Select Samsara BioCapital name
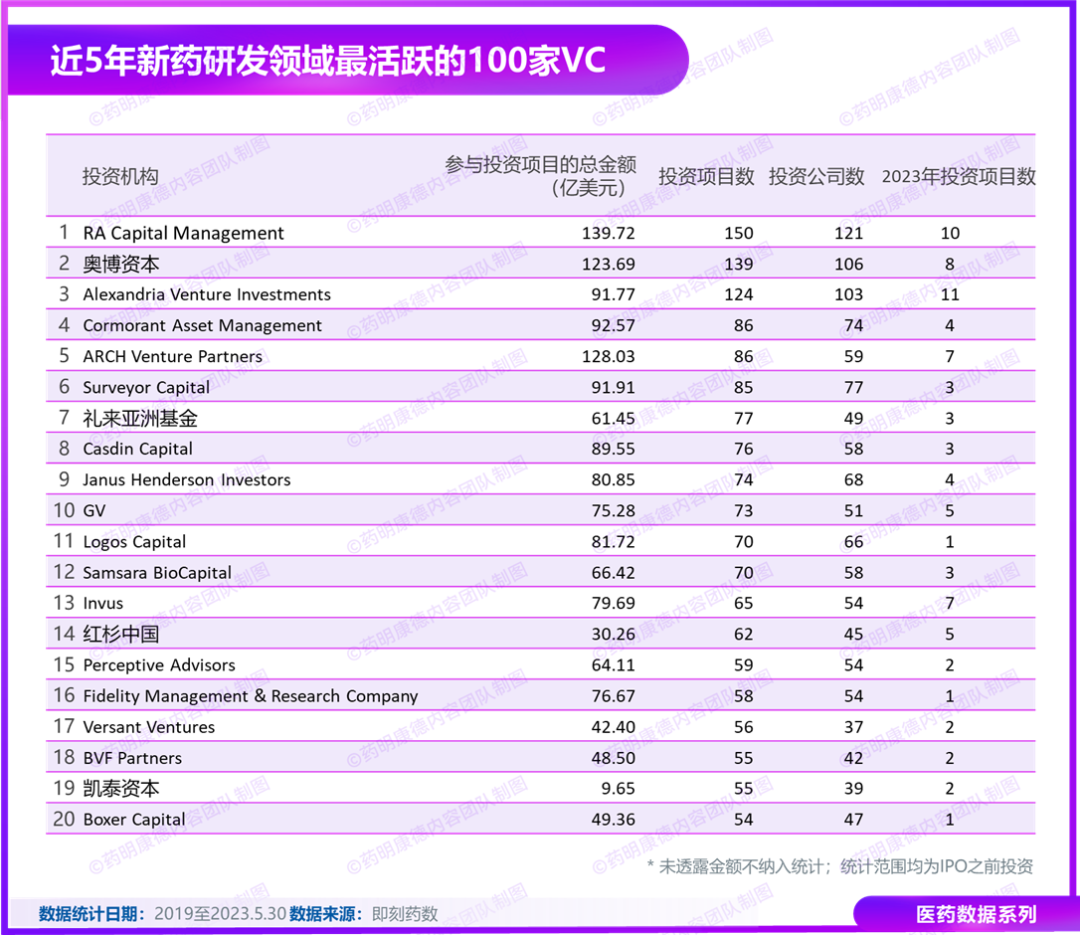Screen dimensions: 1080x935 pyautogui.click(x=157, y=573)
